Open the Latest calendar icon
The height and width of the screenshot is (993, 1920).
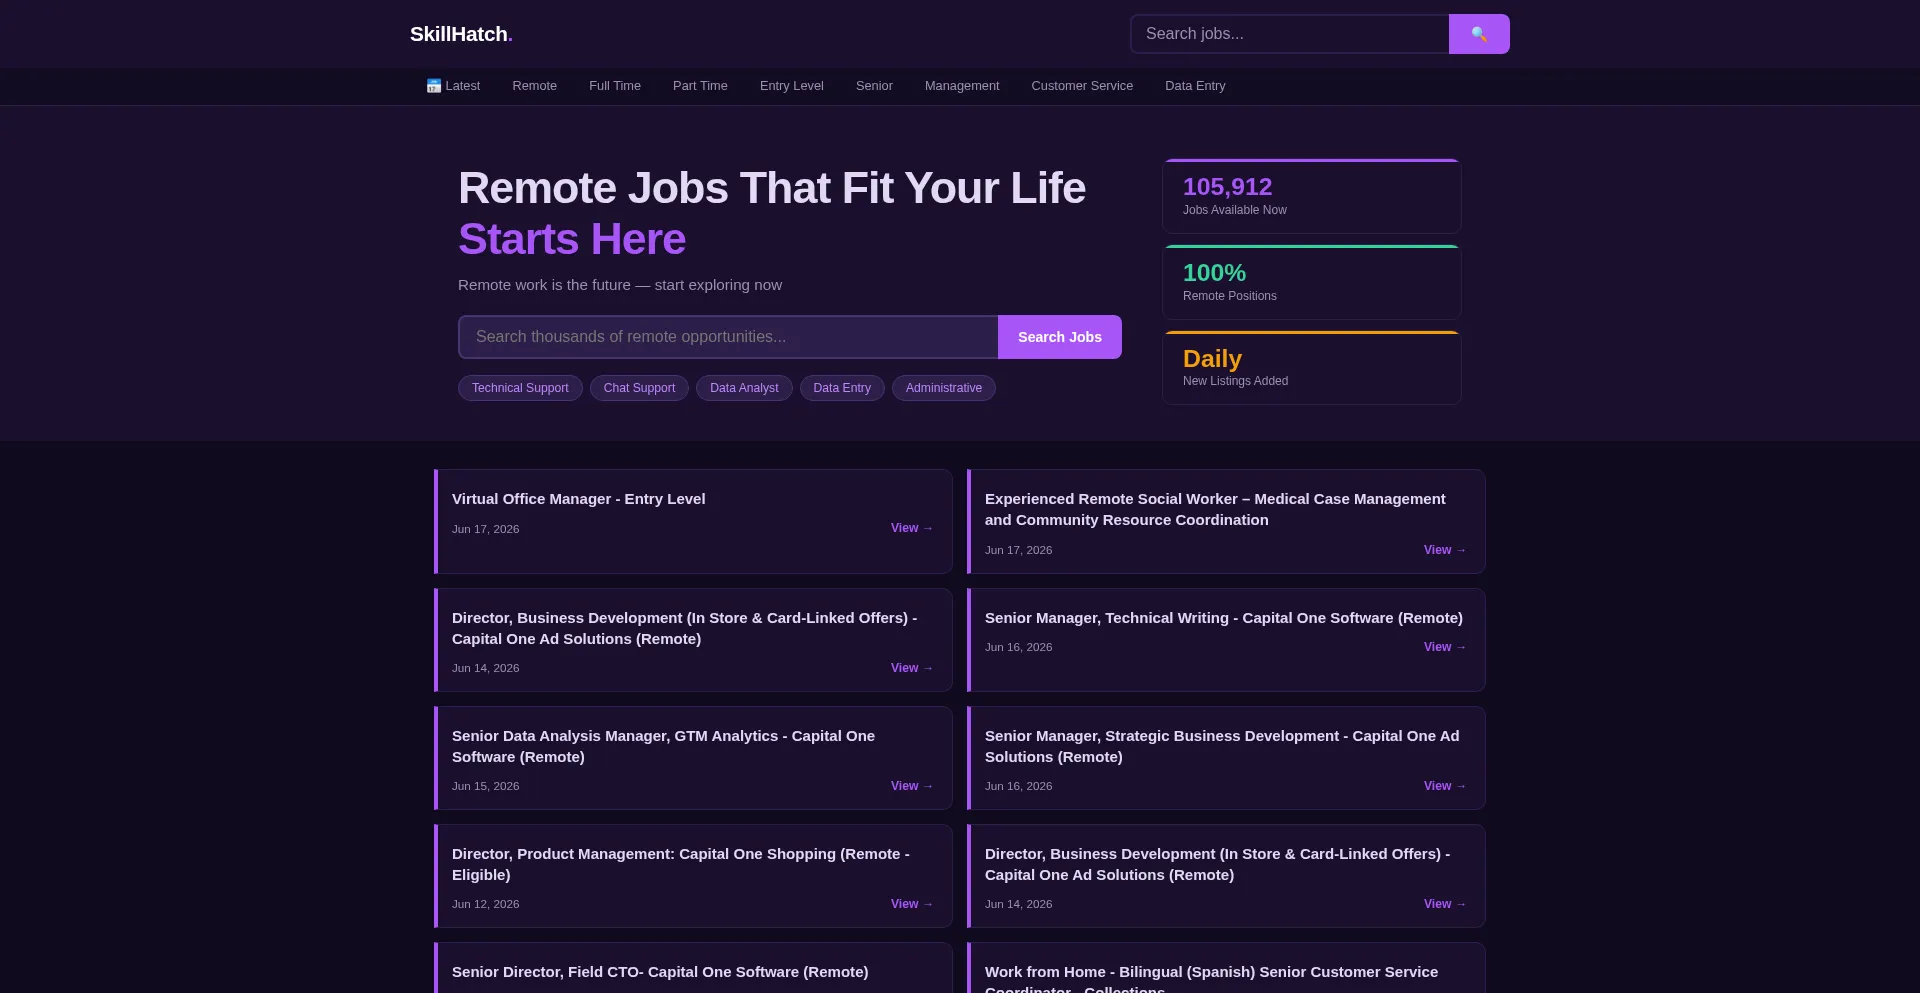pyautogui.click(x=434, y=86)
